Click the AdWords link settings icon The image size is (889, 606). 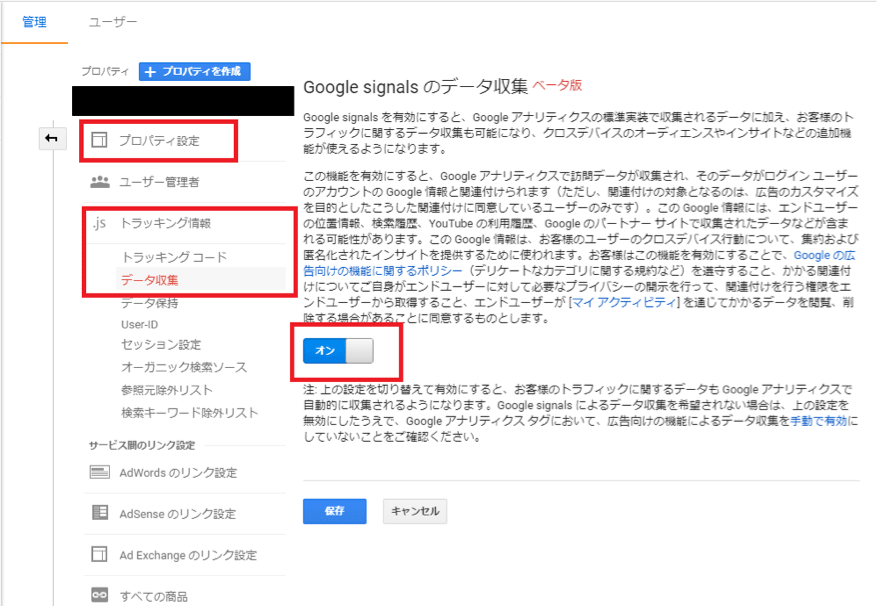[99, 472]
